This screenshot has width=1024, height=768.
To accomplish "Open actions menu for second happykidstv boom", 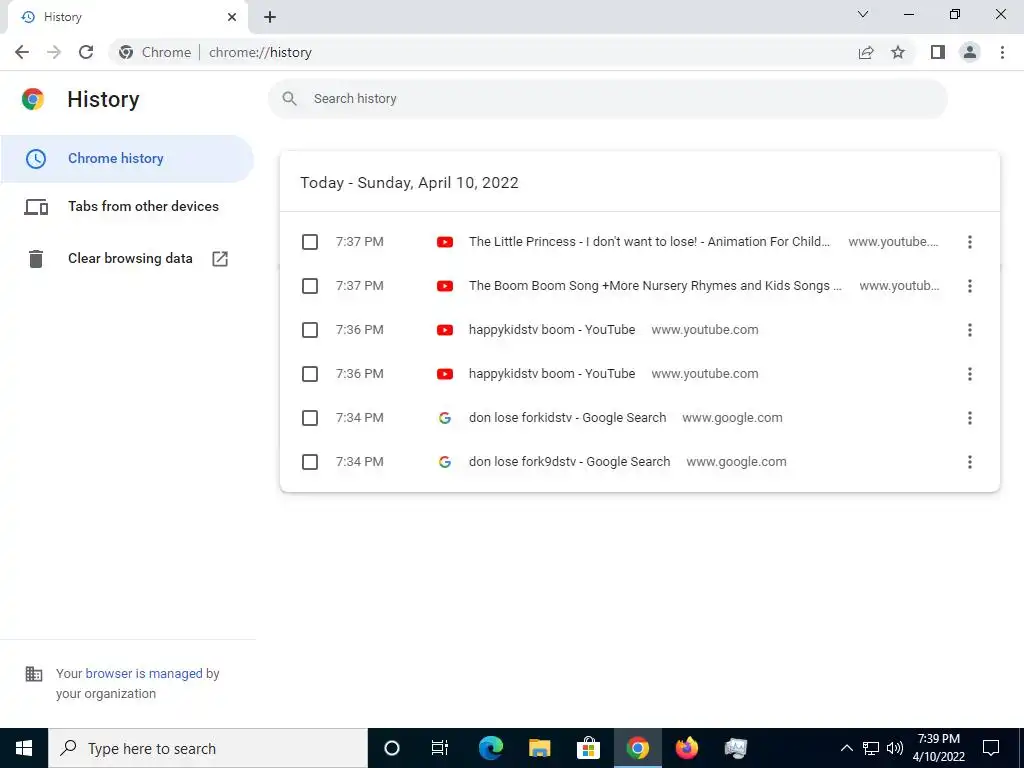I will (970, 374).
